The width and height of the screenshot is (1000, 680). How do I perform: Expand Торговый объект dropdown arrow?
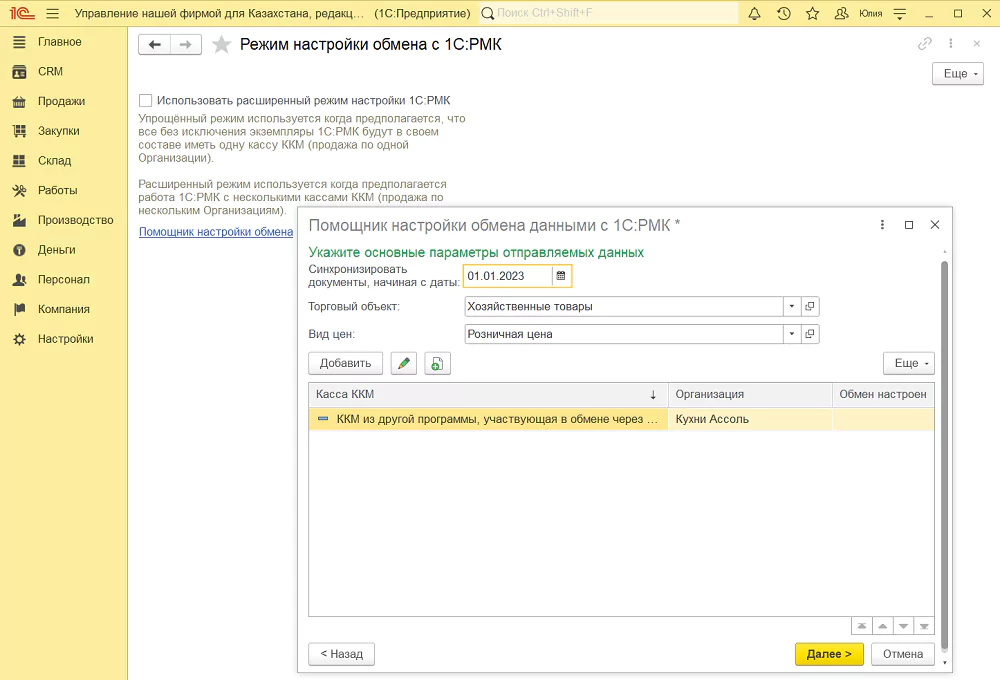[792, 306]
